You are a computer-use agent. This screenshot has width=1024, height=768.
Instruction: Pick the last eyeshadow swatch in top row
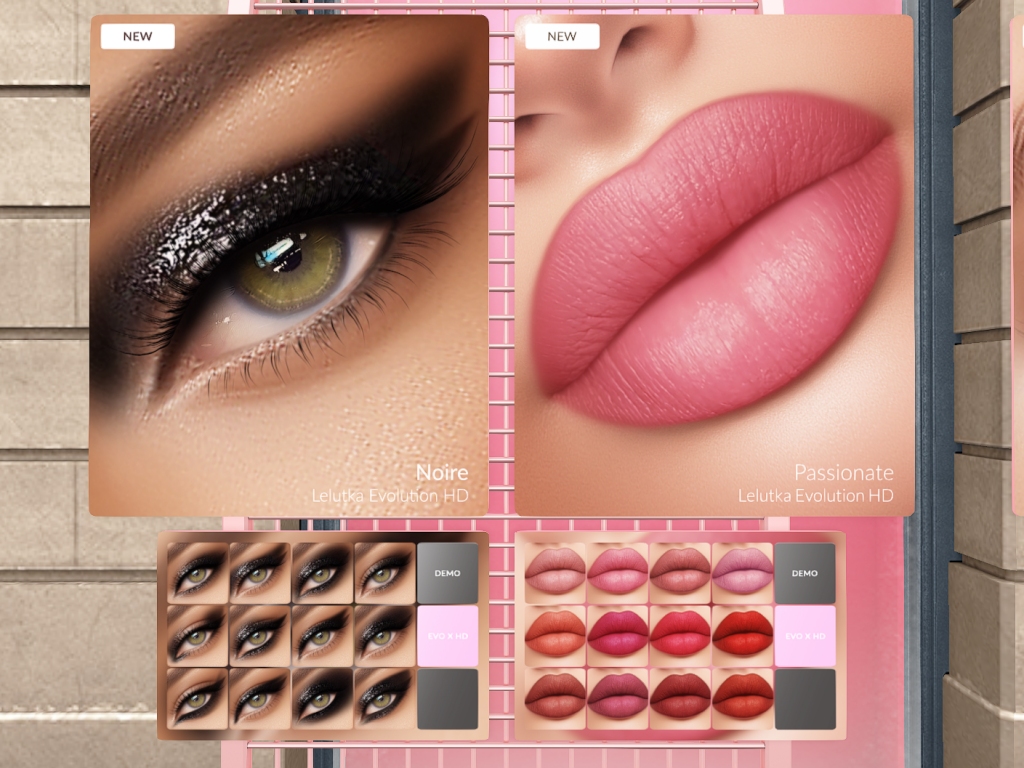click(384, 573)
